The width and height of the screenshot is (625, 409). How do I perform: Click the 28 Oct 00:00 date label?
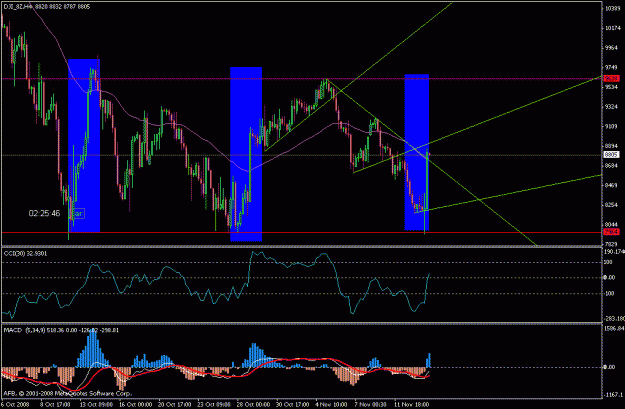click(x=254, y=404)
